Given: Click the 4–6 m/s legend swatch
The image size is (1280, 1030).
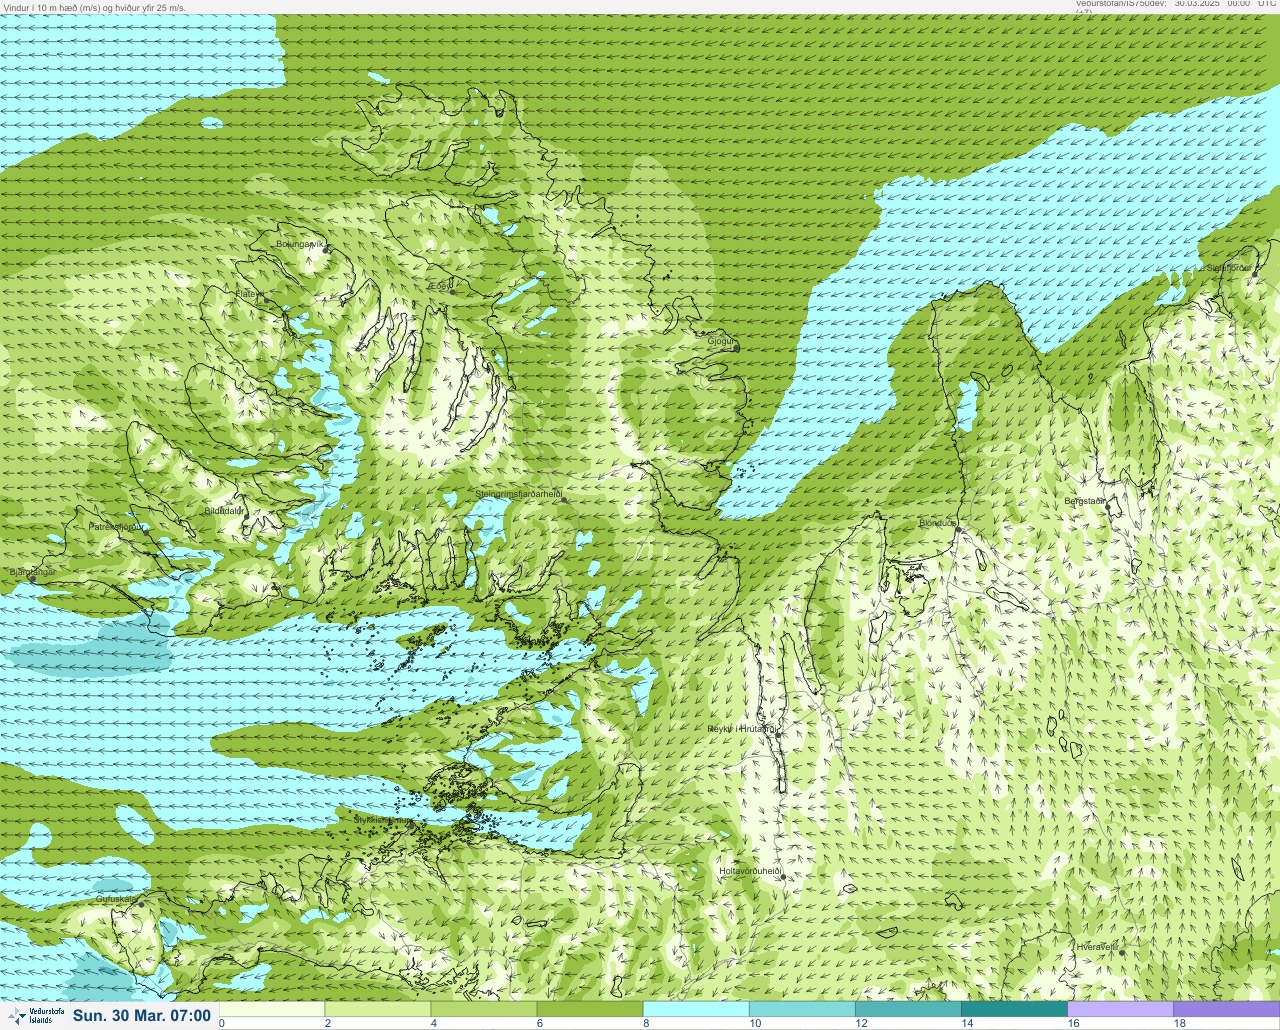Looking at the screenshot, I should click(484, 1010).
